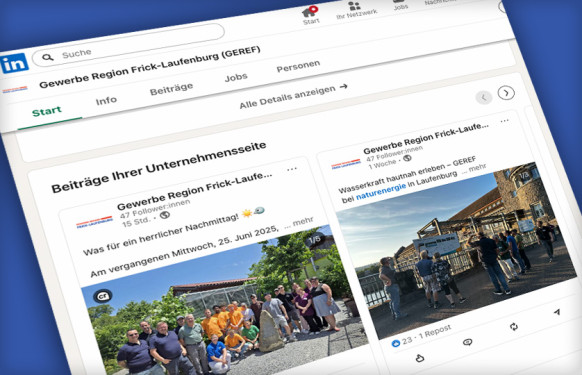Open author name on the 15 Std. post
The image size is (582, 375).
[x=194, y=190]
